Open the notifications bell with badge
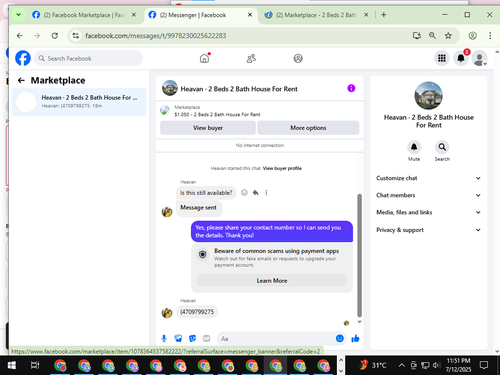 [461, 58]
